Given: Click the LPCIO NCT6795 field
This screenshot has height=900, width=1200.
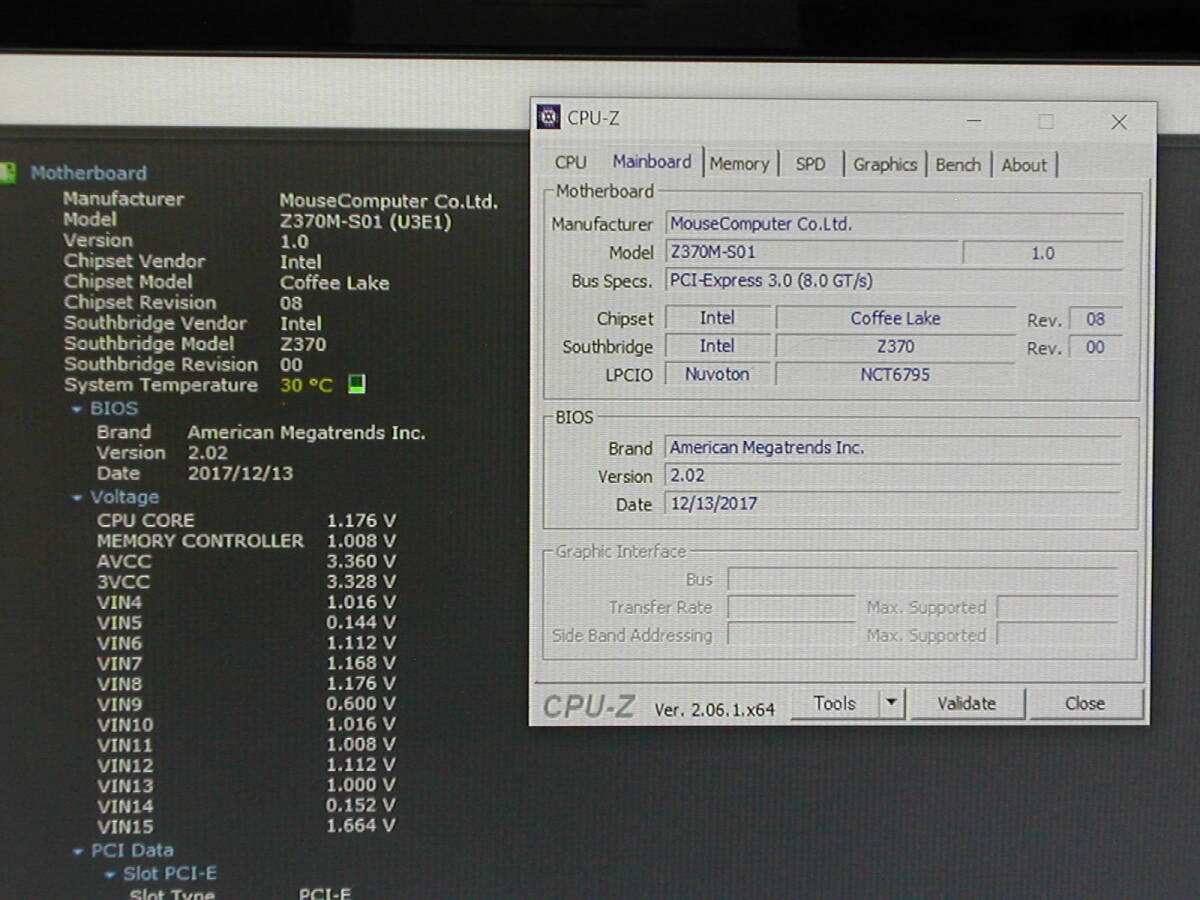Looking at the screenshot, I should click(x=895, y=374).
